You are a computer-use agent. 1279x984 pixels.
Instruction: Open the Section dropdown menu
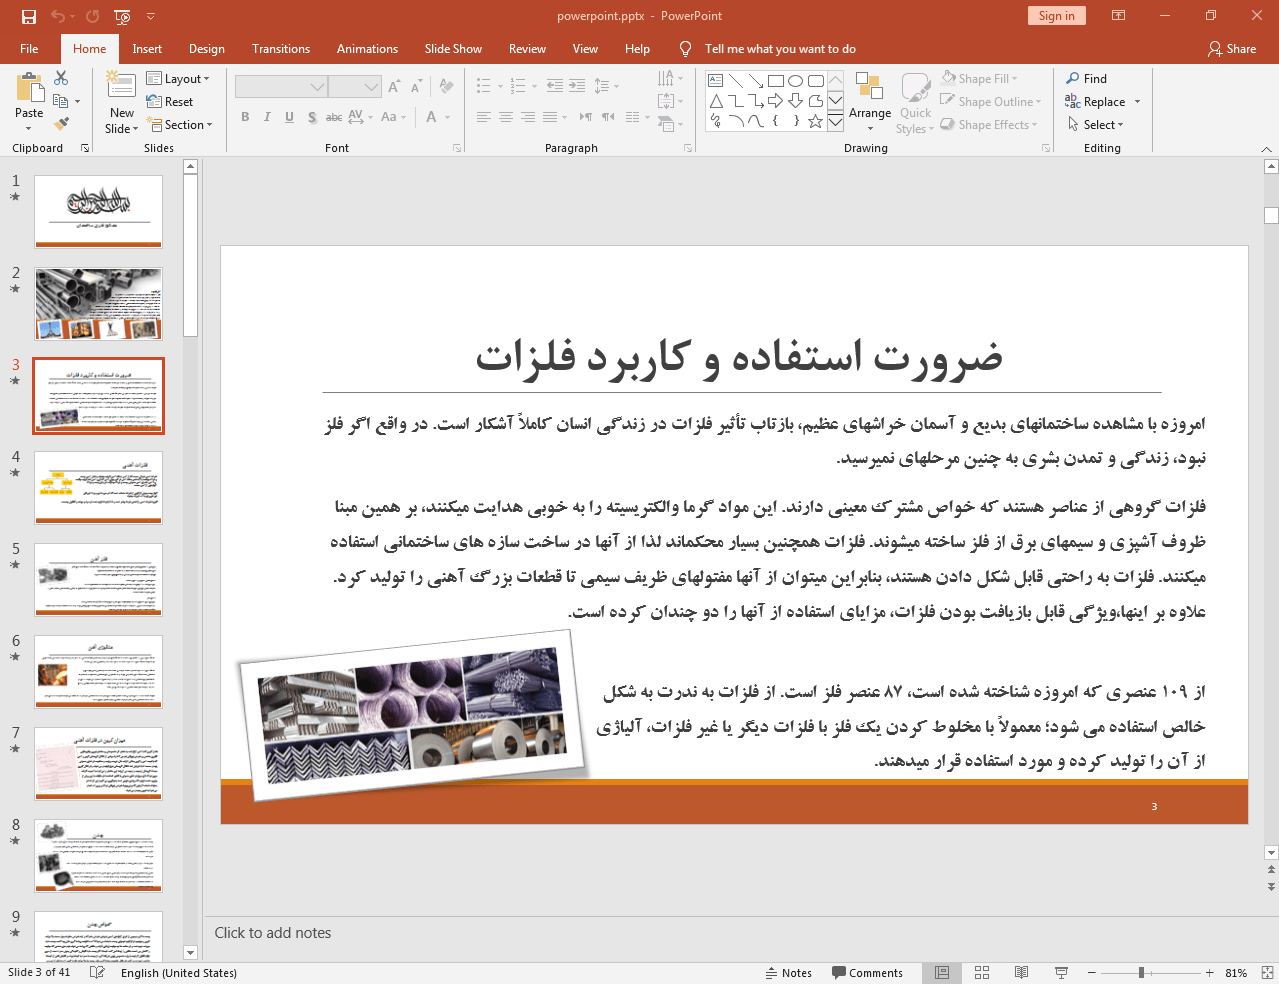coord(181,125)
